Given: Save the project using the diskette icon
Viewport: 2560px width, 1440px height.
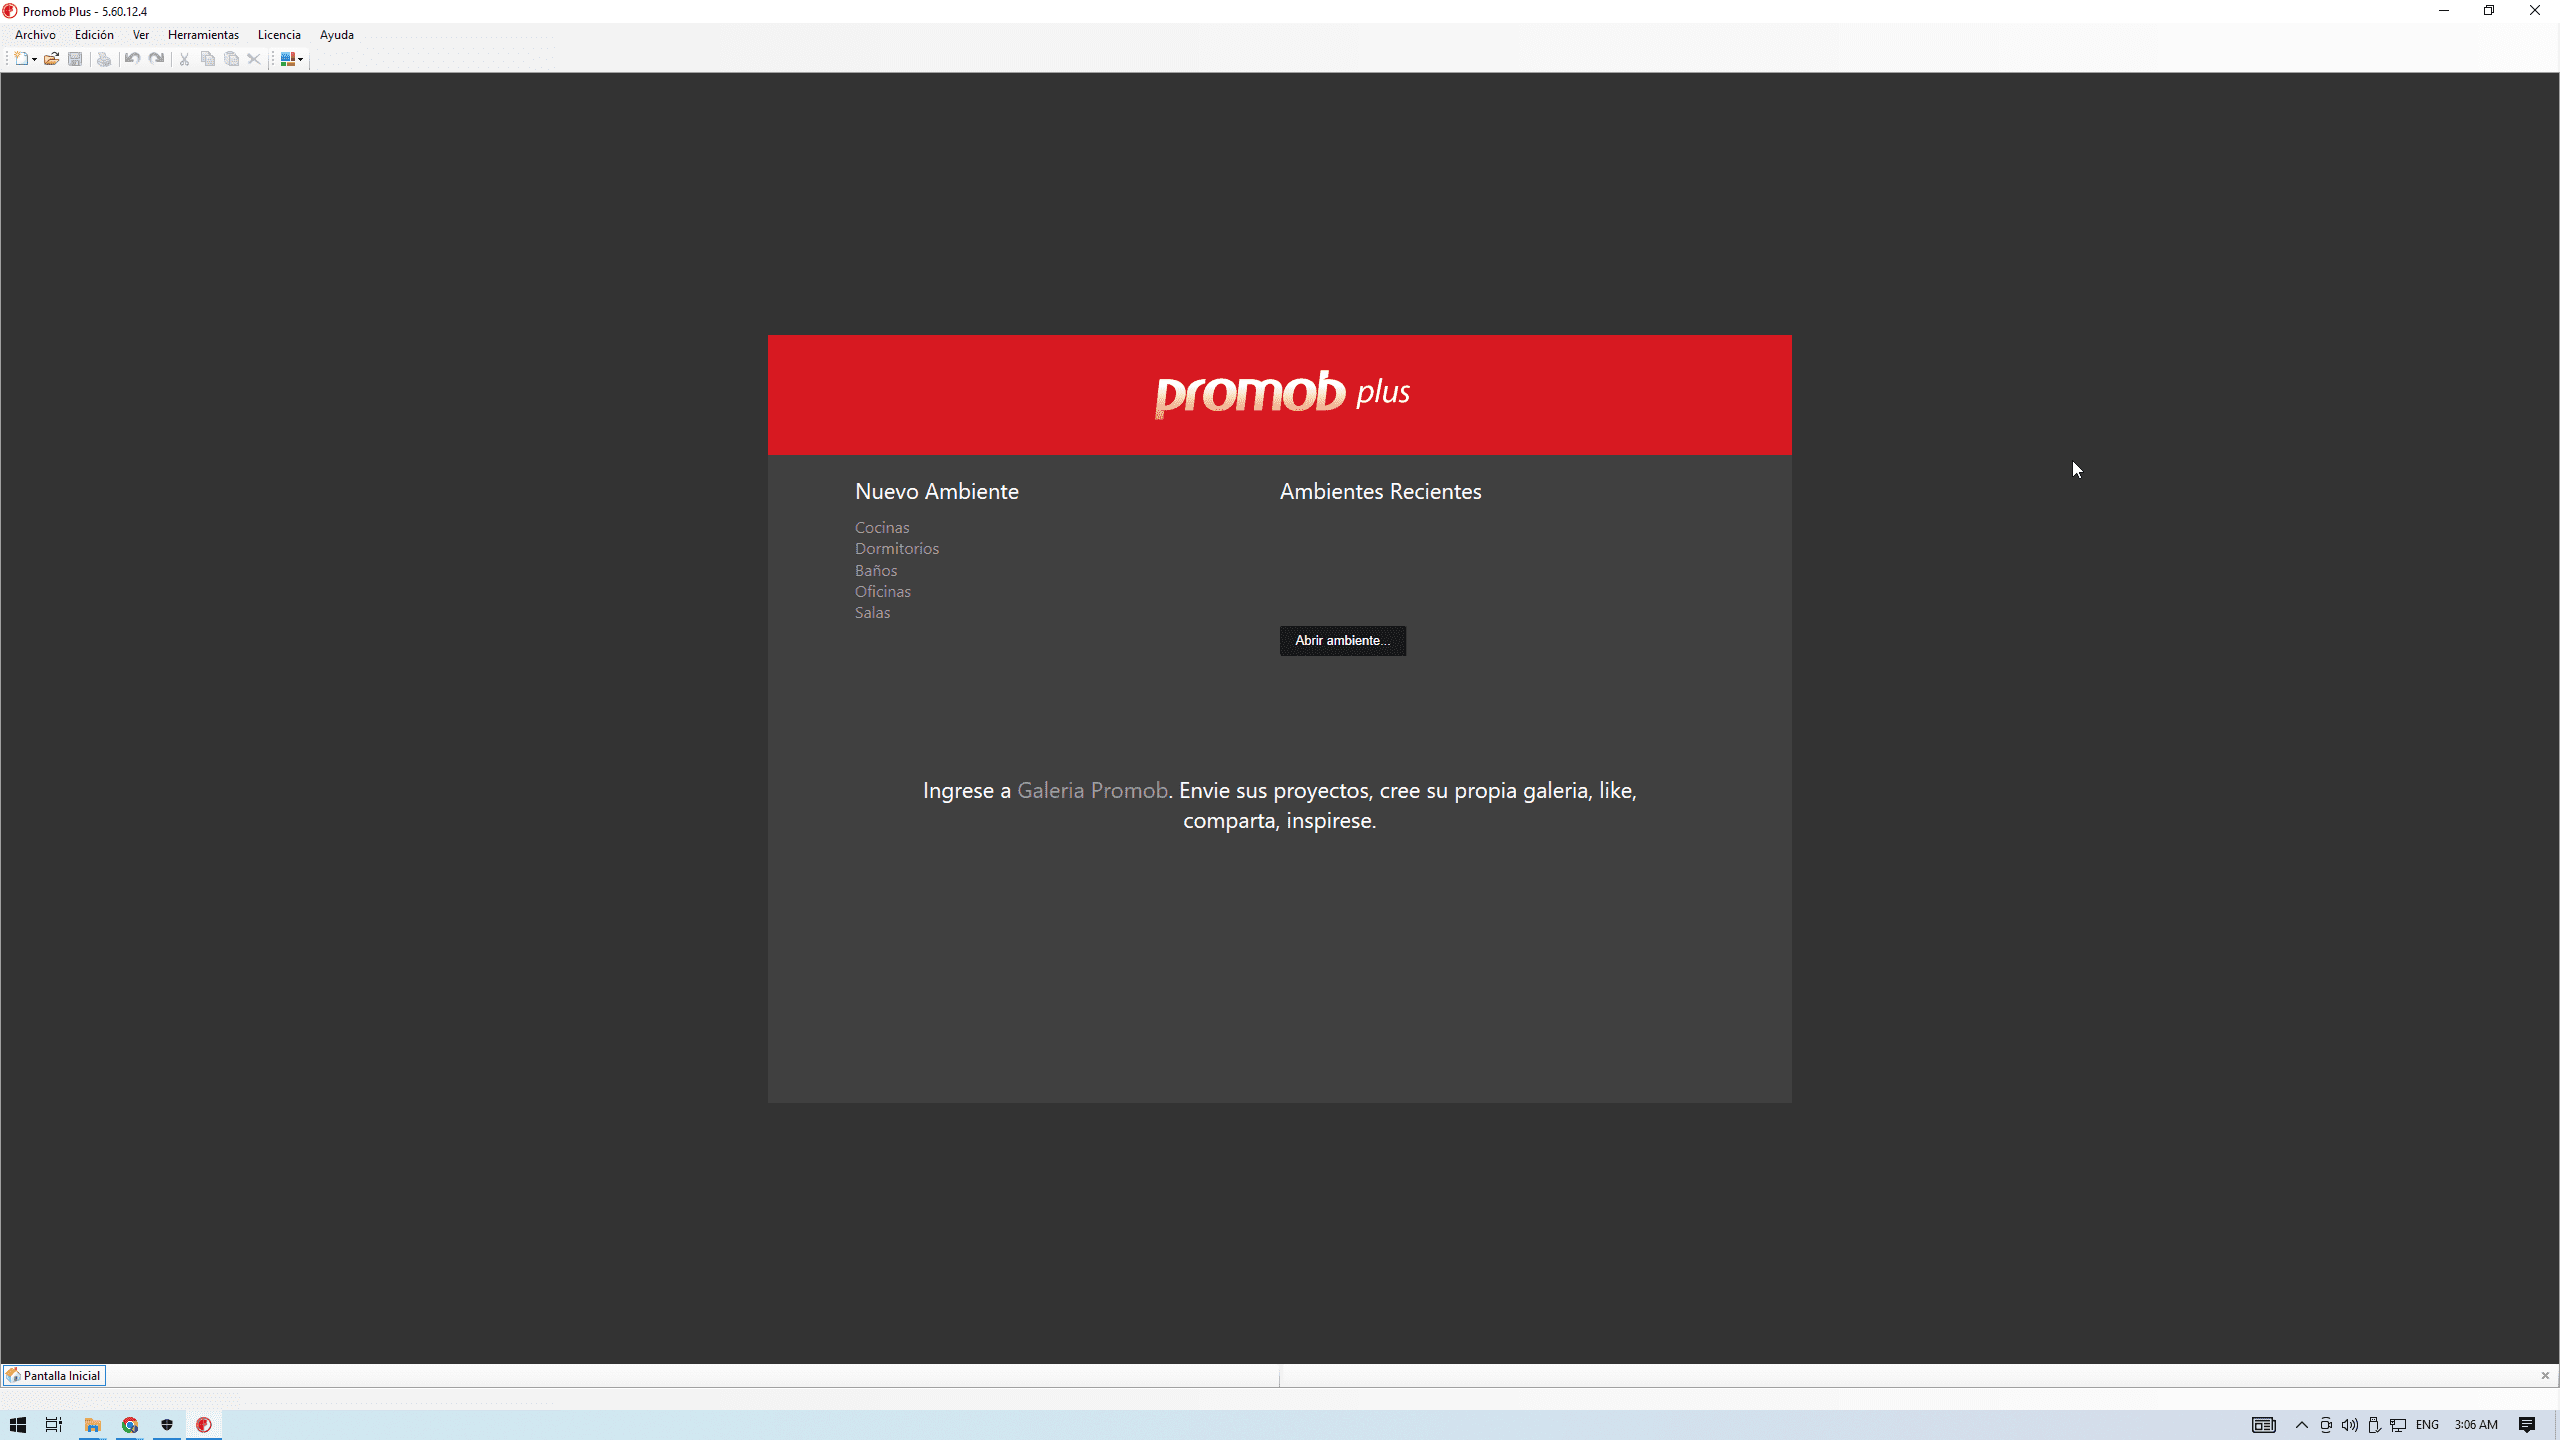Looking at the screenshot, I should click(x=75, y=59).
